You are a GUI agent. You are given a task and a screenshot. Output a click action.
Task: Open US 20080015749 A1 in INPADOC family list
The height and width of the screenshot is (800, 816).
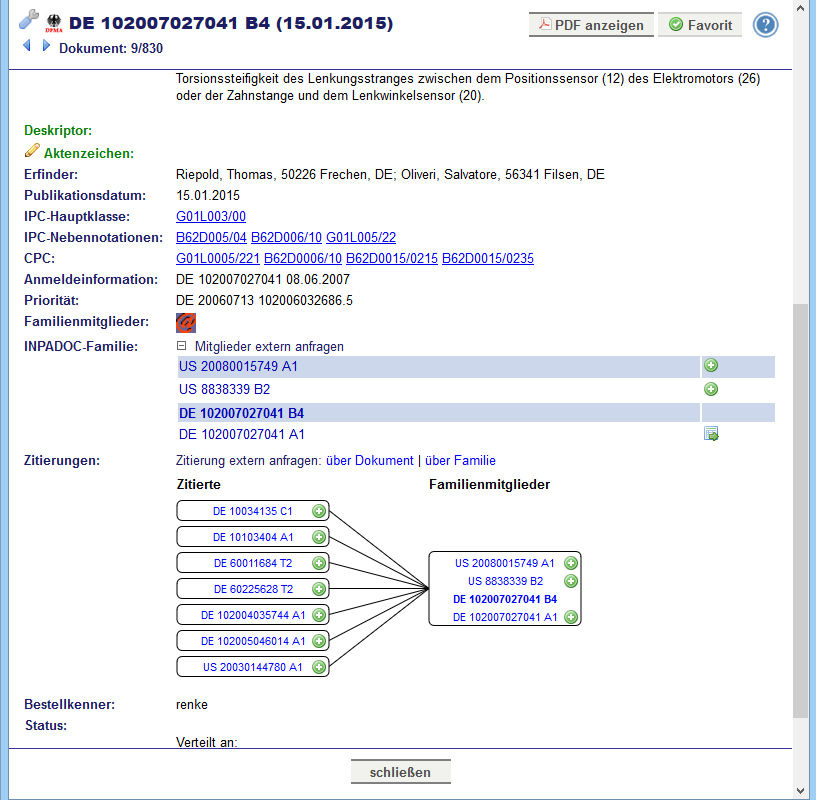(x=238, y=366)
